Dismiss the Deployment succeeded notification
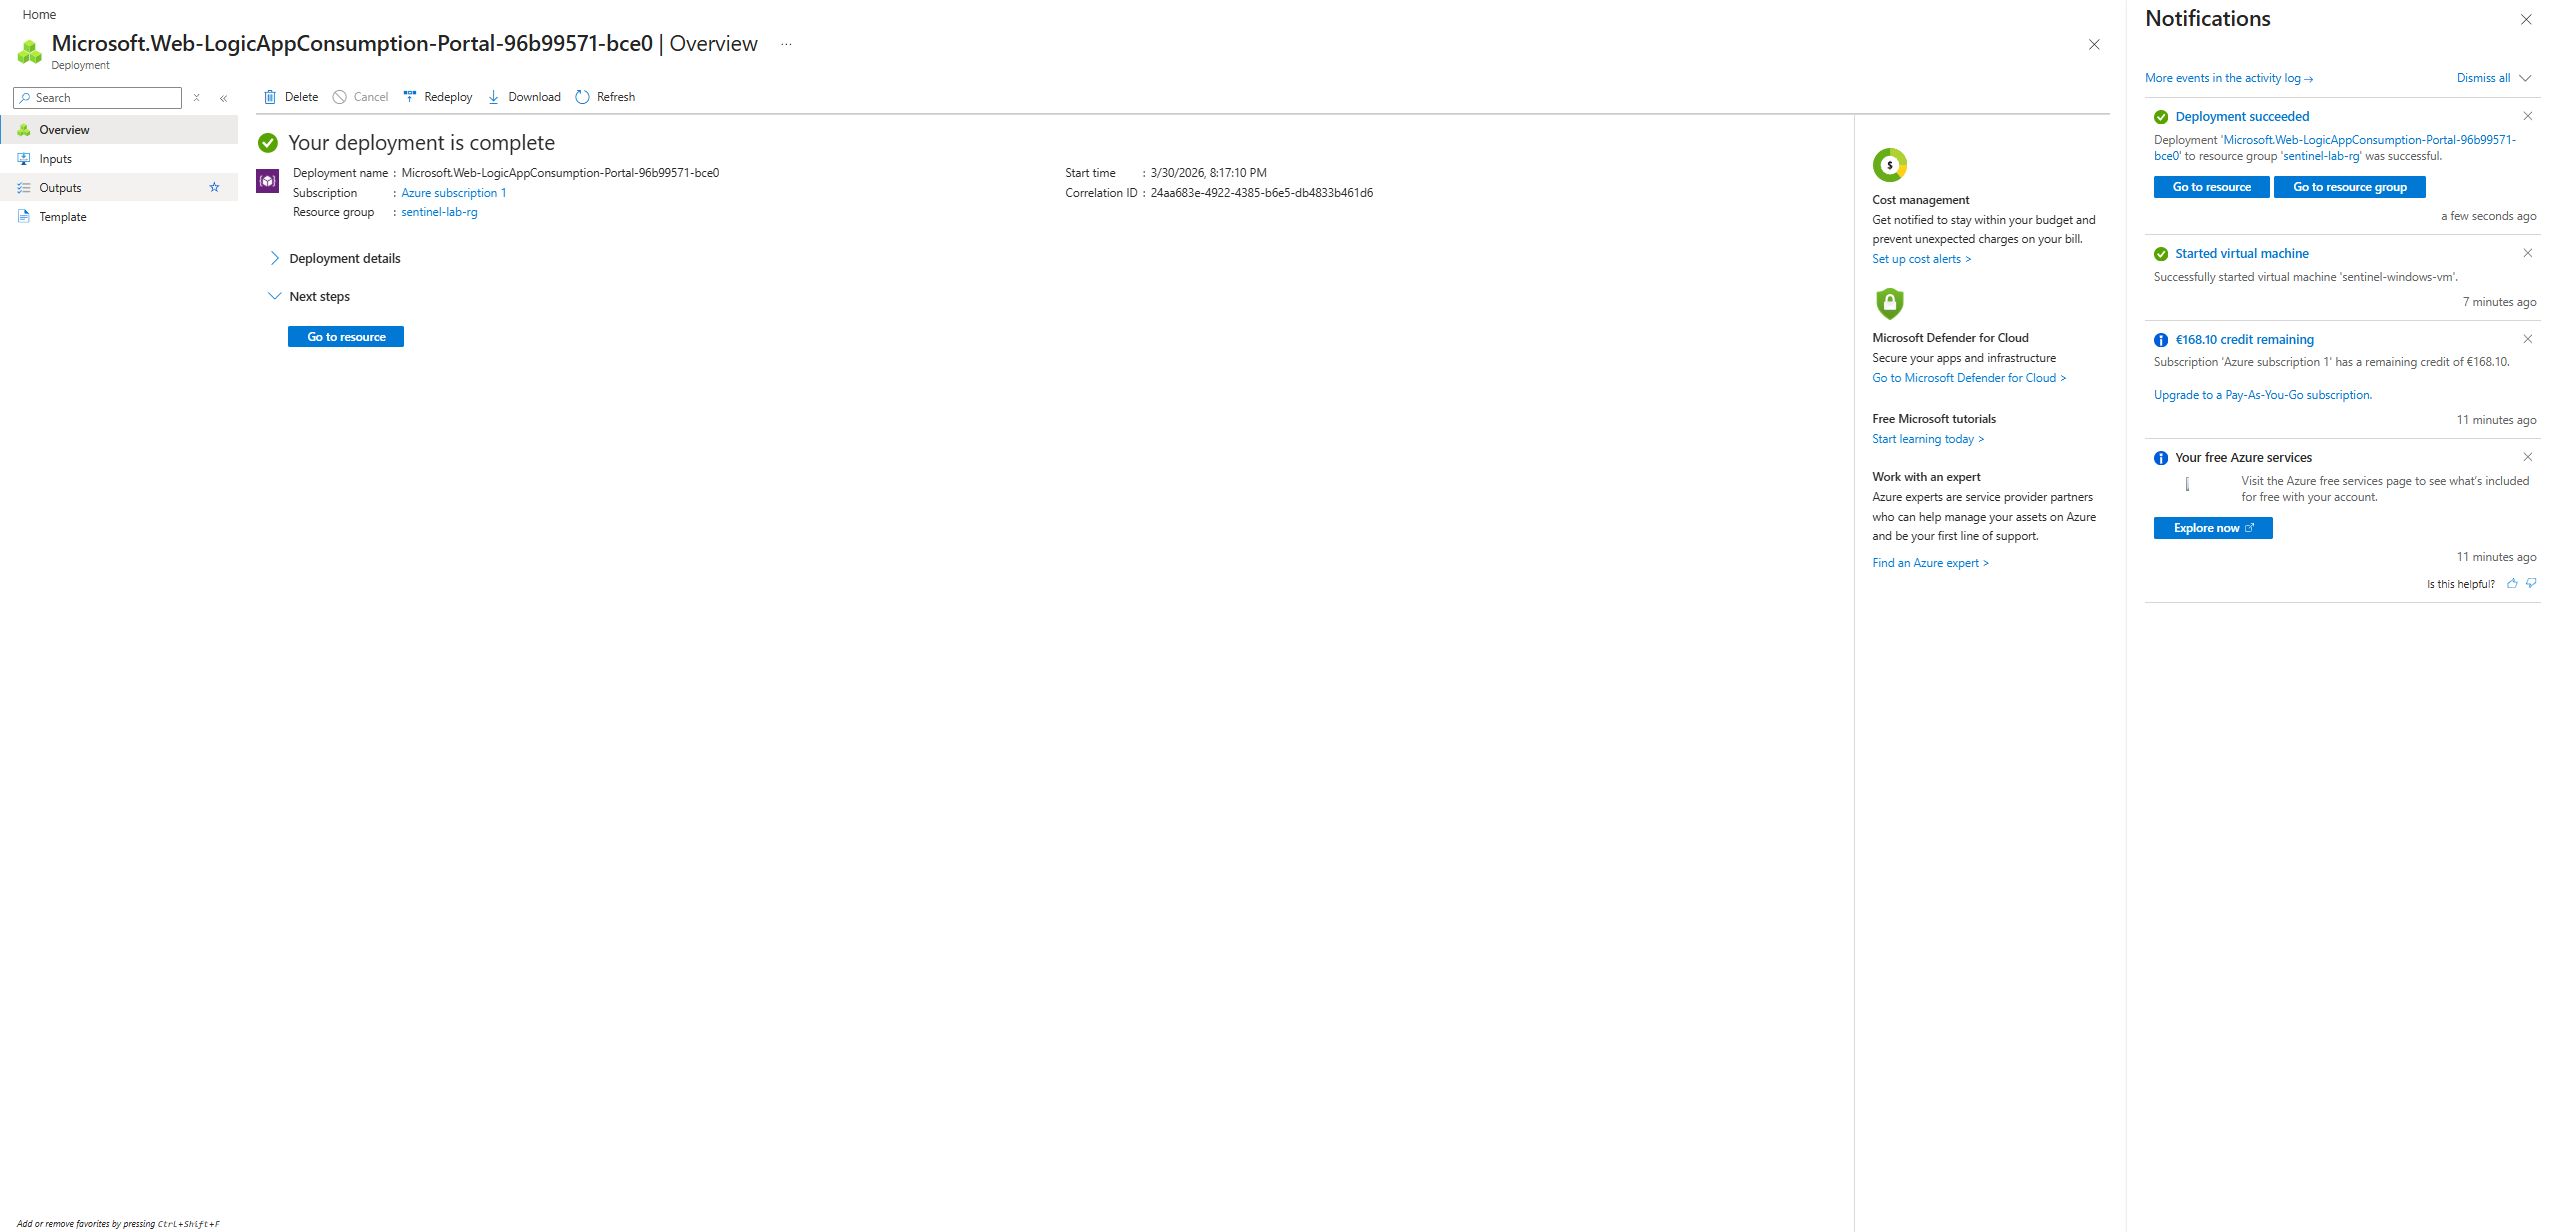This screenshot has height=1232, width=2557. pos(2527,116)
